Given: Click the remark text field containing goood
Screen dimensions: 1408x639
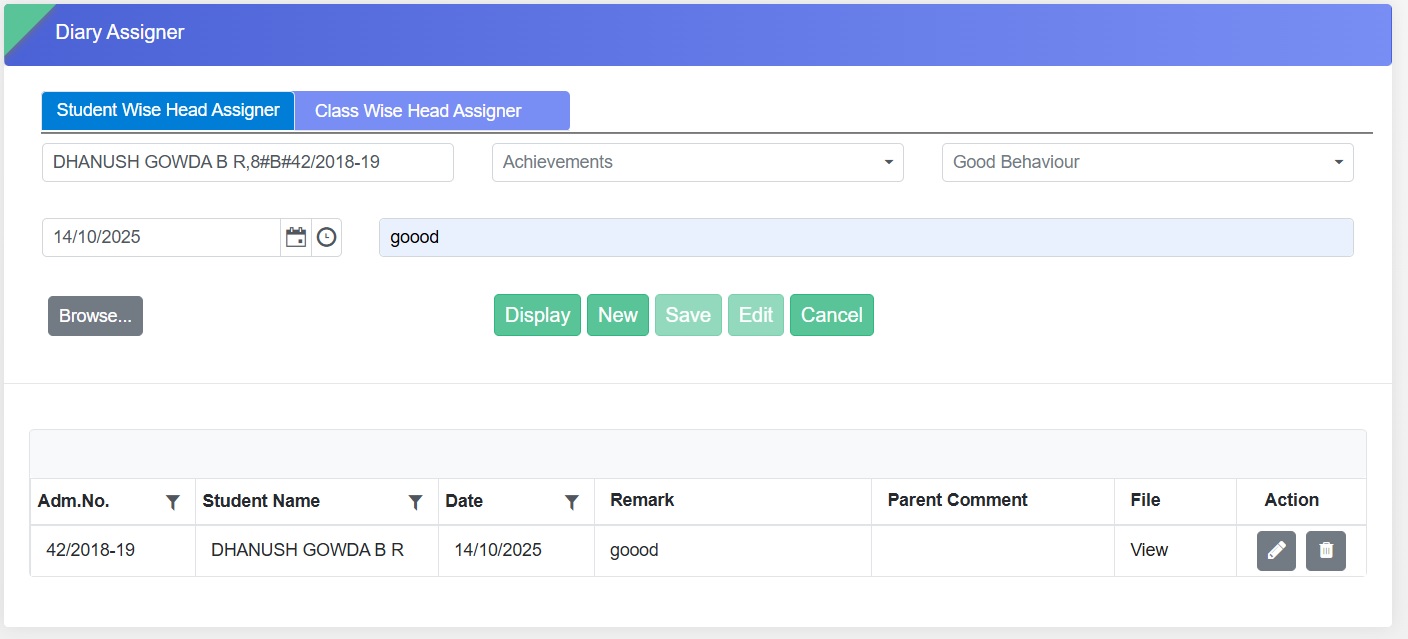Looking at the screenshot, I should (x=865, y=238).
